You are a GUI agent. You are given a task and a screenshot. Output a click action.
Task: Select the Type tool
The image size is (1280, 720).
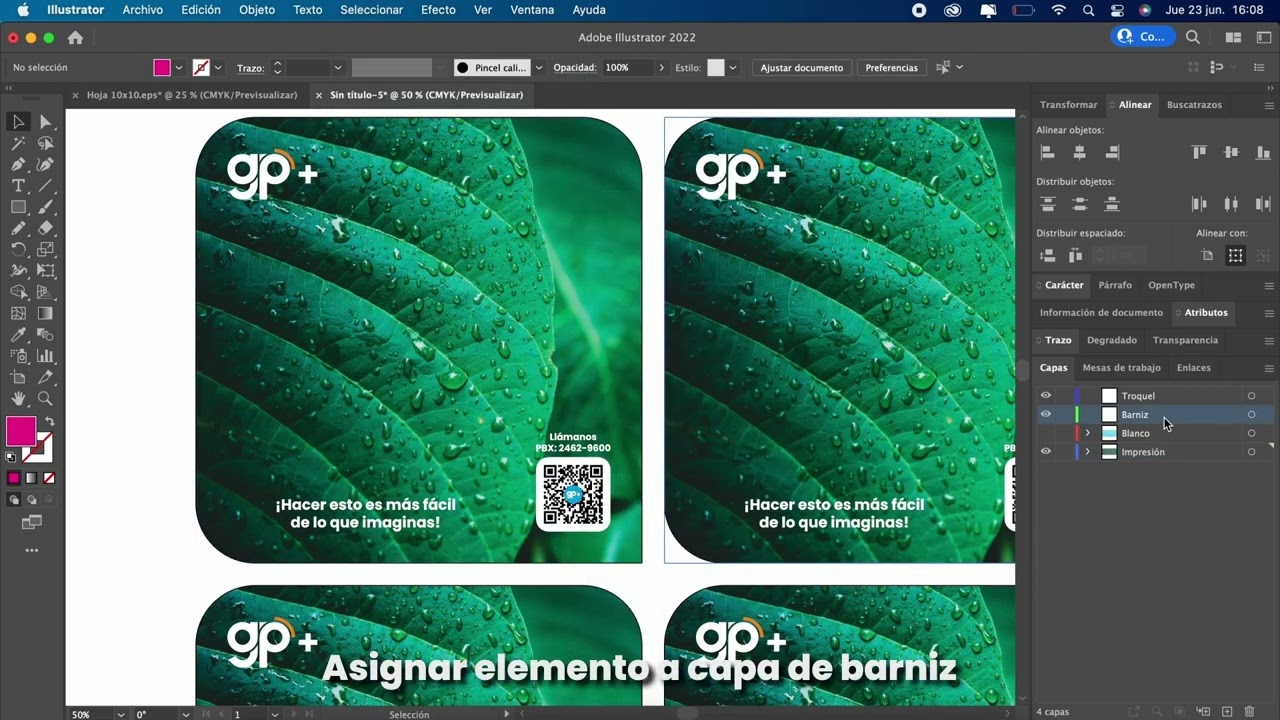pyautogui.click(x=18, y=186)
